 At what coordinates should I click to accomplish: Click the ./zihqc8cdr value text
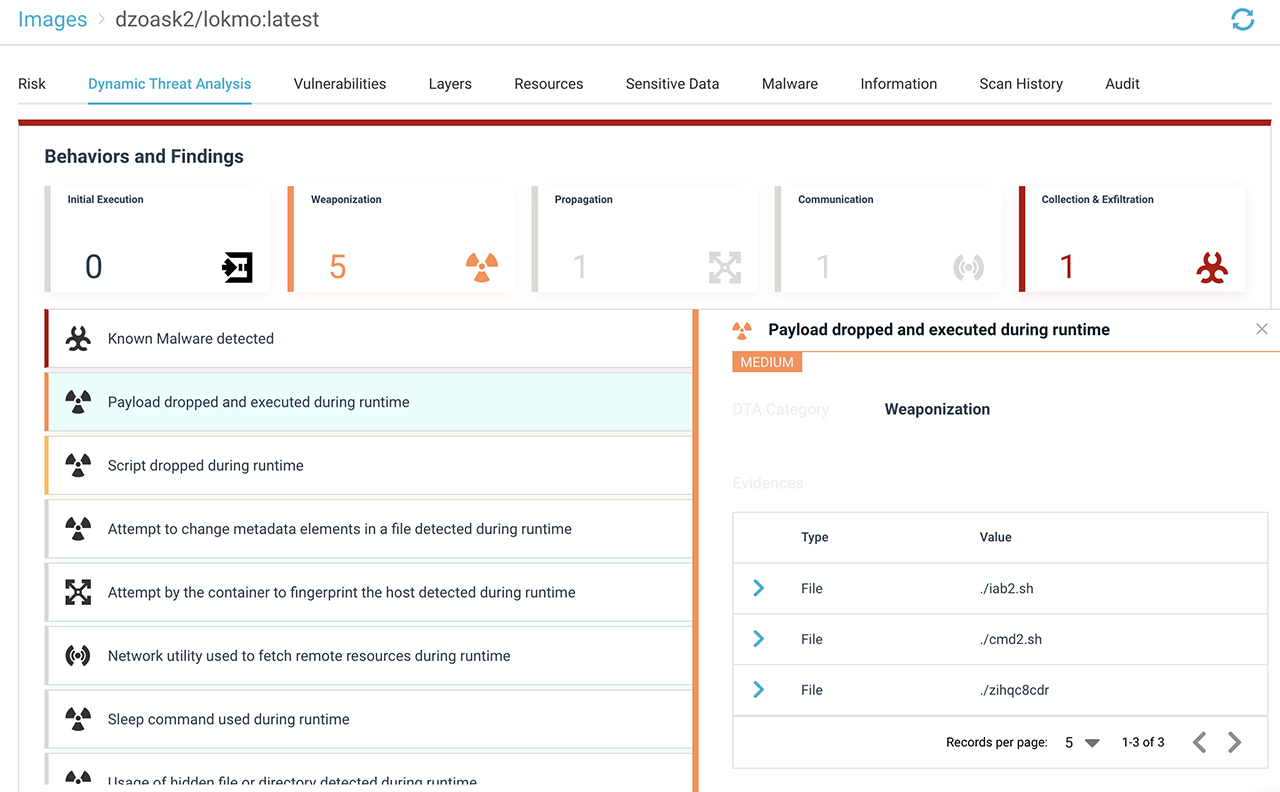click(1015, 690)
